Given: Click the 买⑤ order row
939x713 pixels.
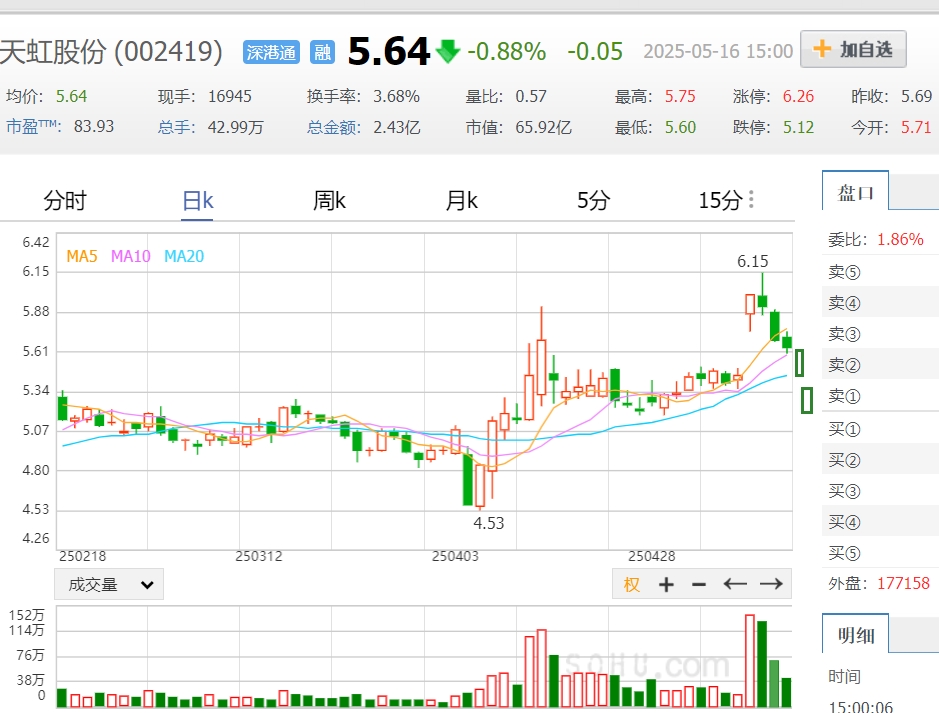Looking at the screenshot, I should (880, 553).
